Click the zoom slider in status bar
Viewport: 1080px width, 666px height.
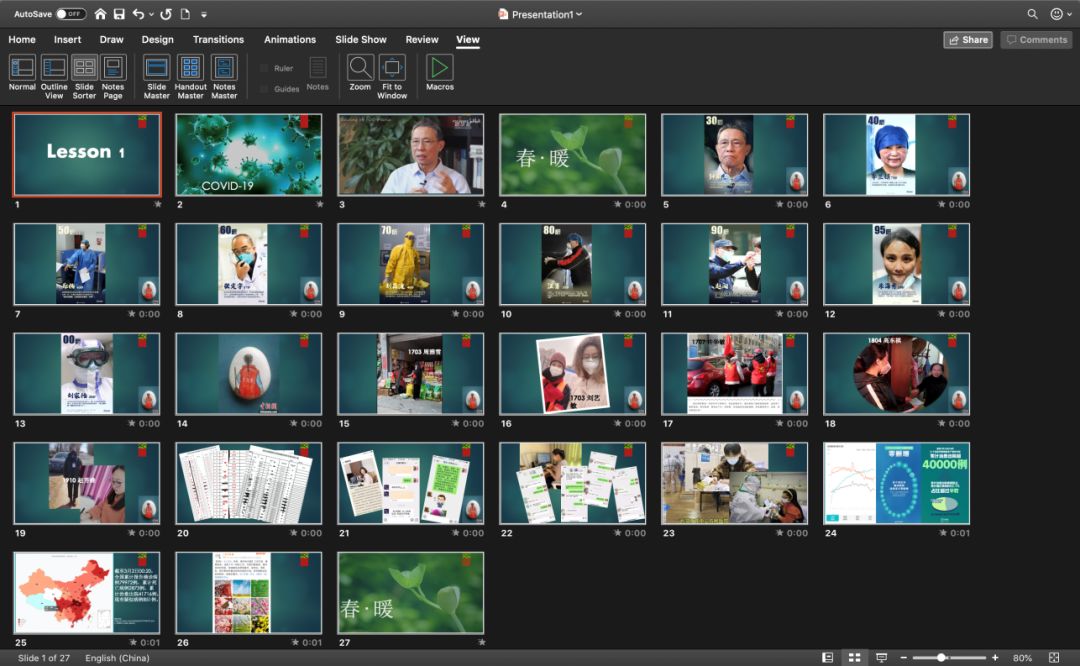click(x=941, y=658)
